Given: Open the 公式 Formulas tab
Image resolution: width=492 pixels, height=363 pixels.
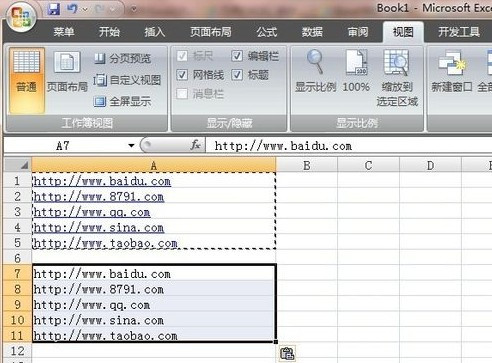Looking at the screenshot, I should click(x=267, y=32).
